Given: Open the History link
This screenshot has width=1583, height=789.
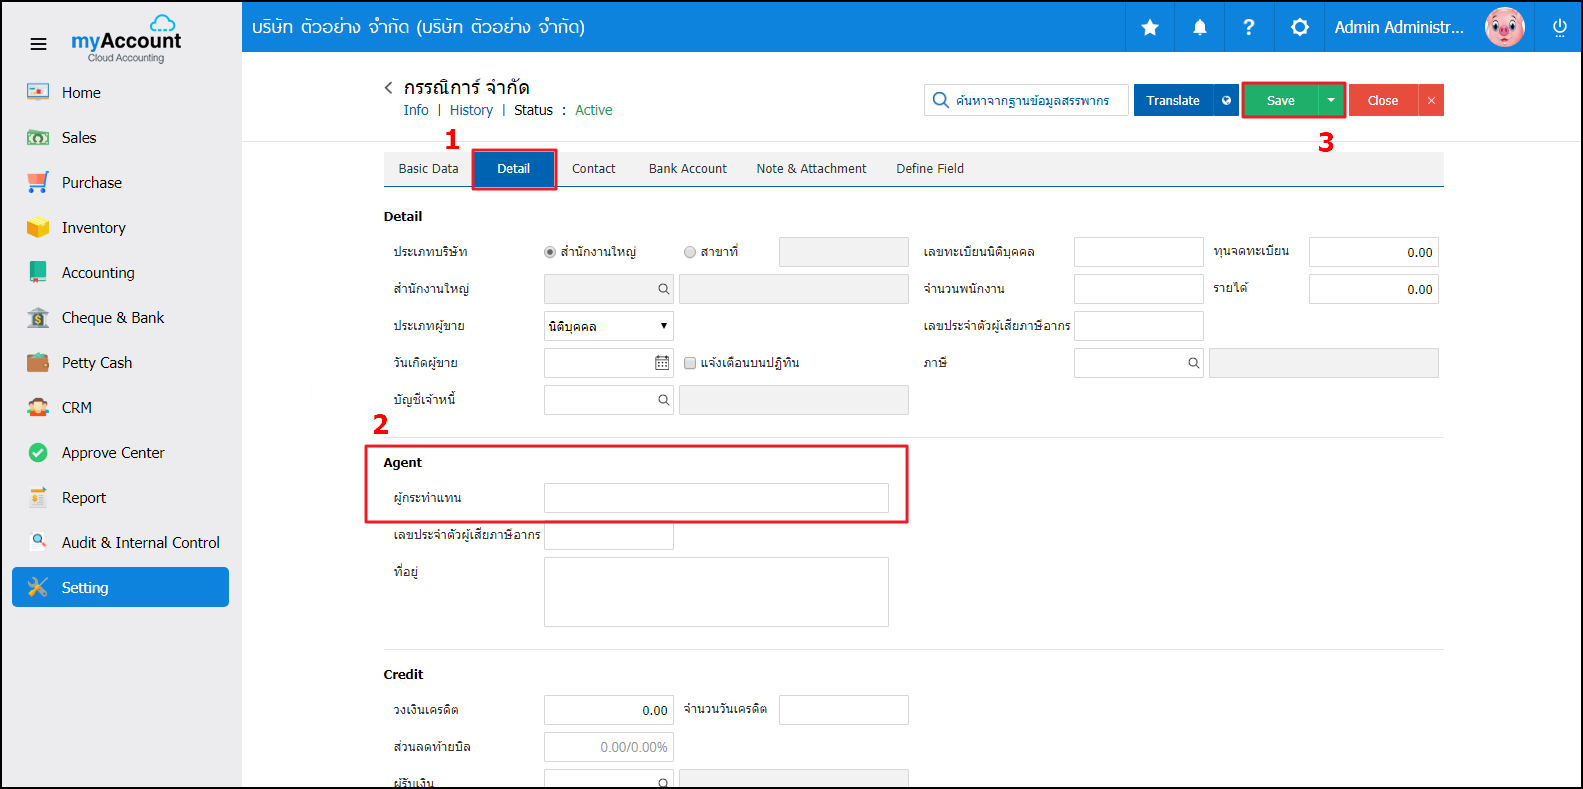Looking at the screenshot, I should point(471,110).
